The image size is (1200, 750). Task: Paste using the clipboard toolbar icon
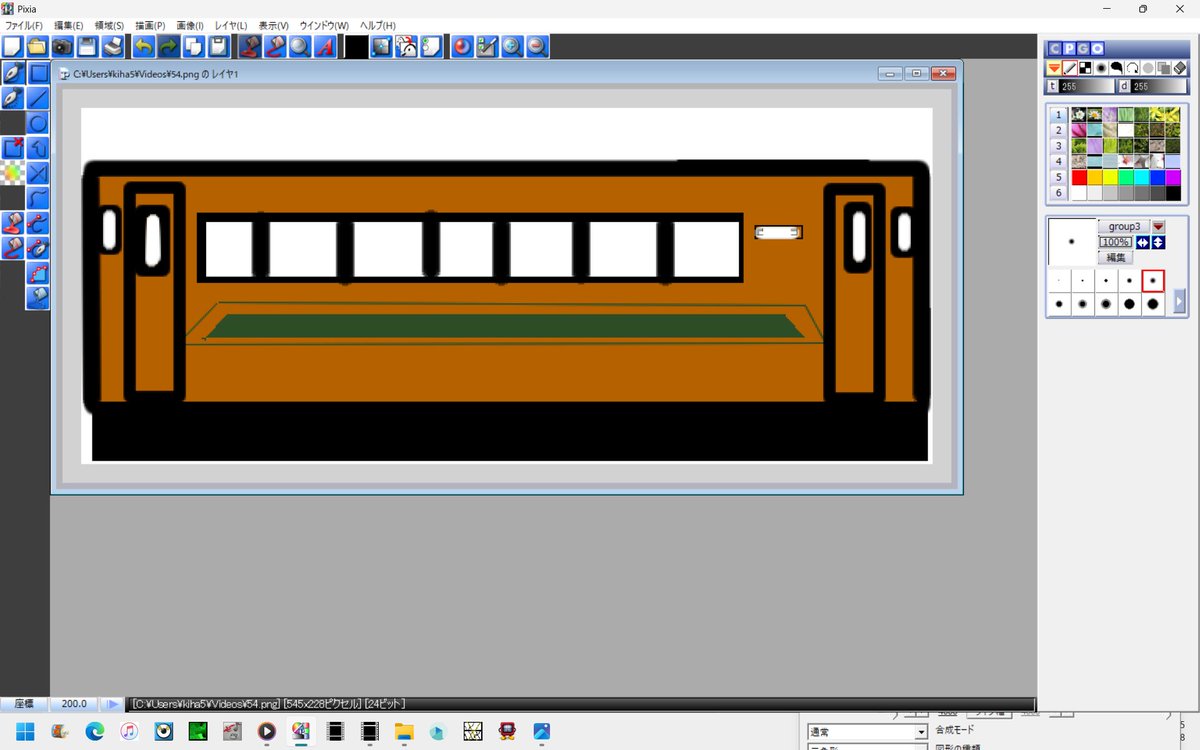218,46
